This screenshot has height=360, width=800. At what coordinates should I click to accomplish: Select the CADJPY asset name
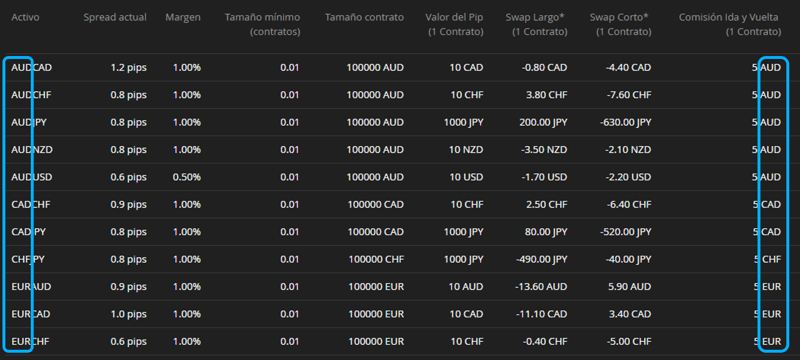coord(29,232)
